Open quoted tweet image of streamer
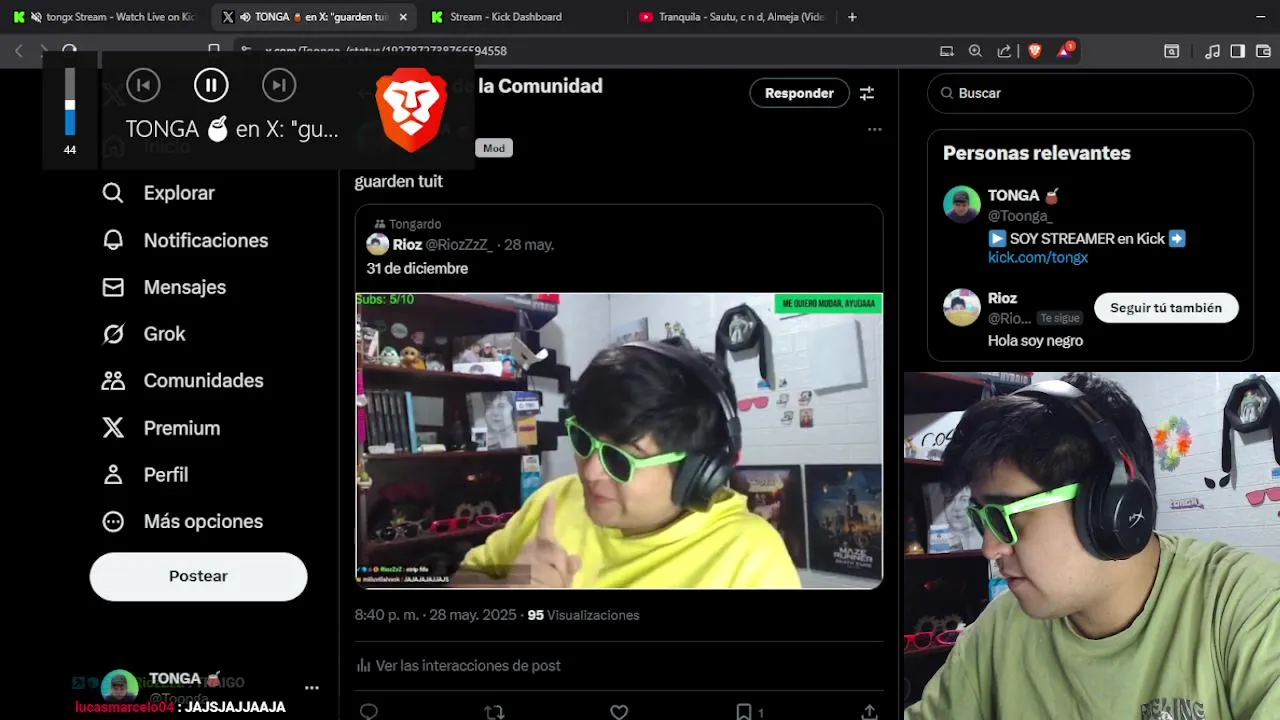This screenshot has height=720, width=1280. point(619,440)
